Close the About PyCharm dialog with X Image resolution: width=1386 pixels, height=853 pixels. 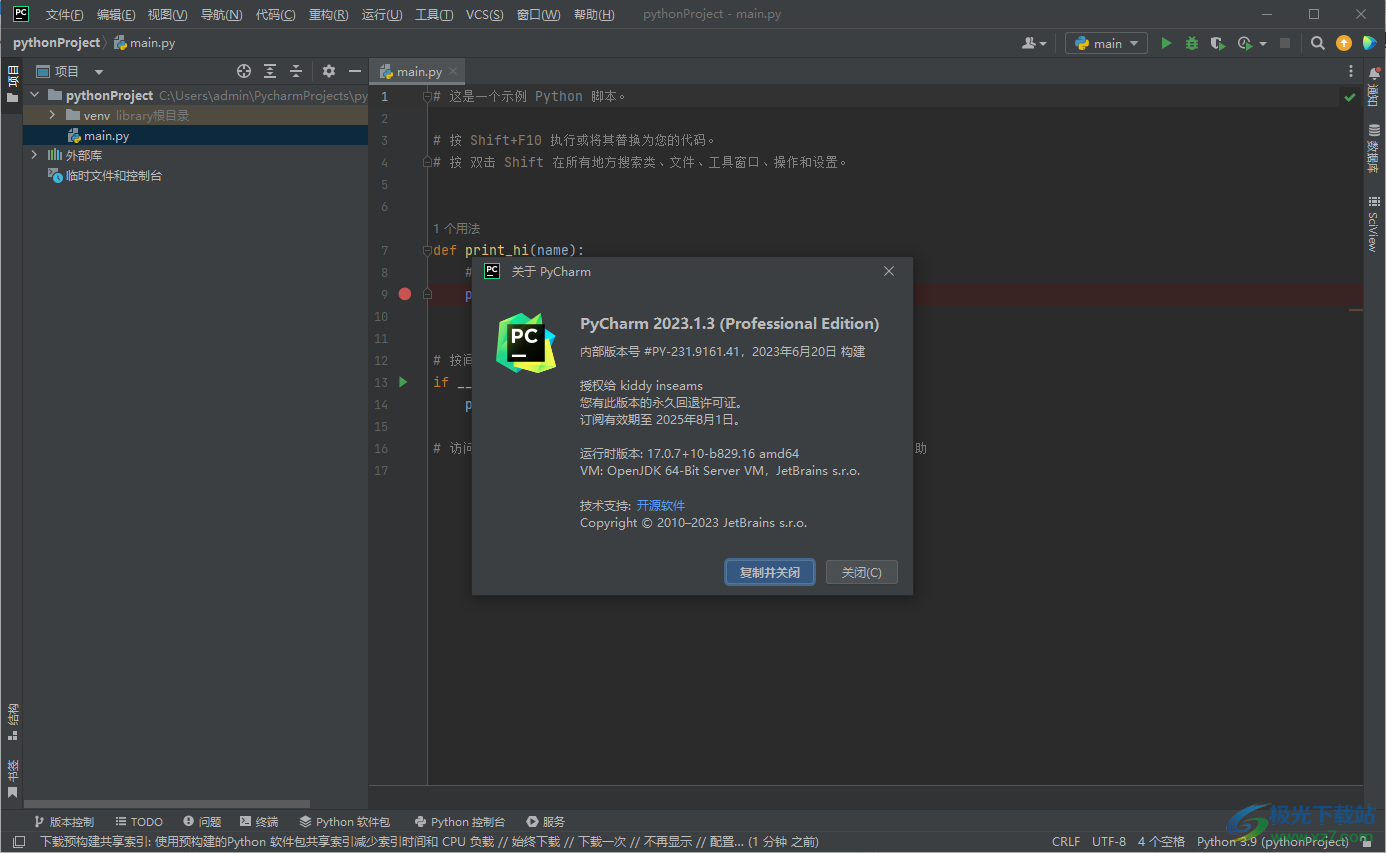pyautogui.click(x=889, y=271)
